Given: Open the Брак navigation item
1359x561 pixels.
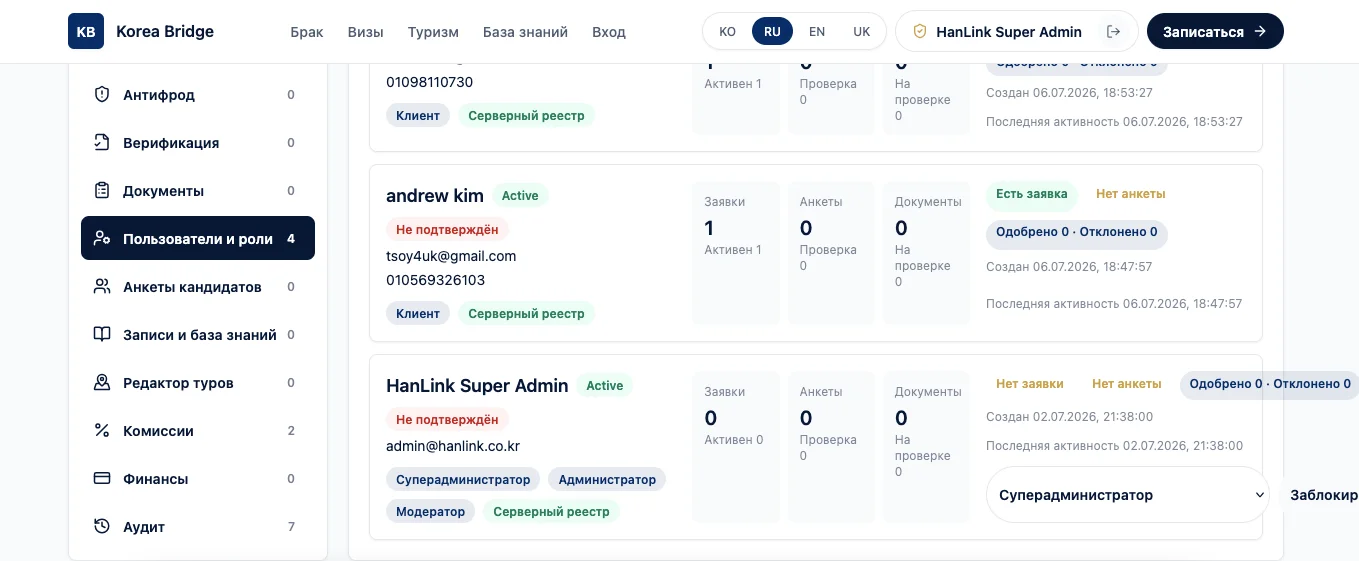Looking at the screenshot, I should click(307, 32).
